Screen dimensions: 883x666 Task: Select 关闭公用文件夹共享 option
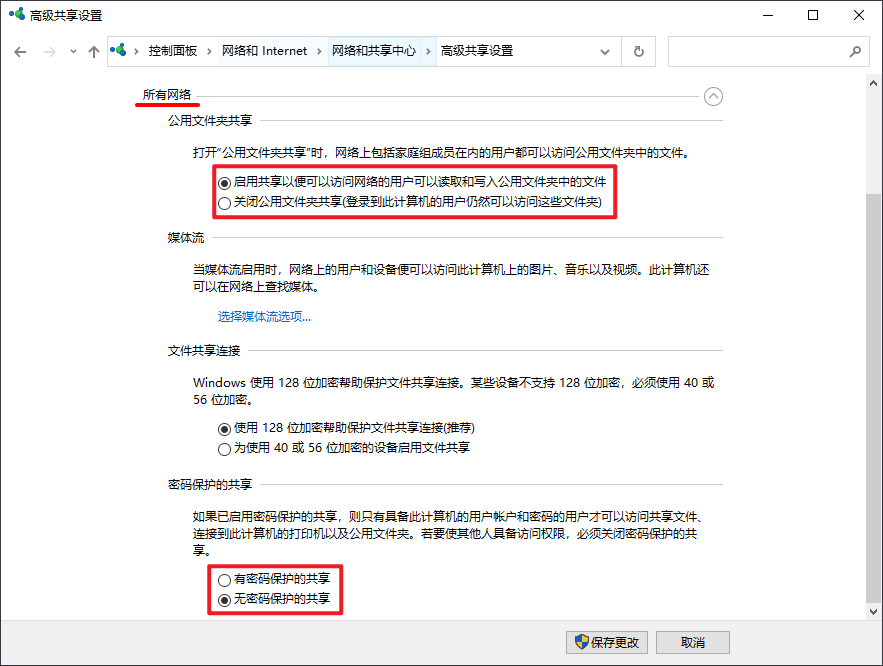(410, 202)
